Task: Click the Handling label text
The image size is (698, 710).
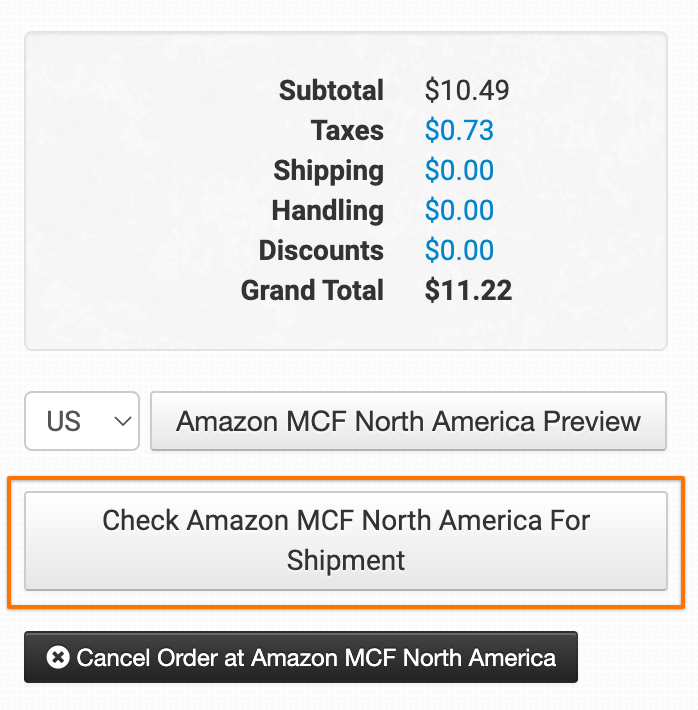Action: [327, 211]
